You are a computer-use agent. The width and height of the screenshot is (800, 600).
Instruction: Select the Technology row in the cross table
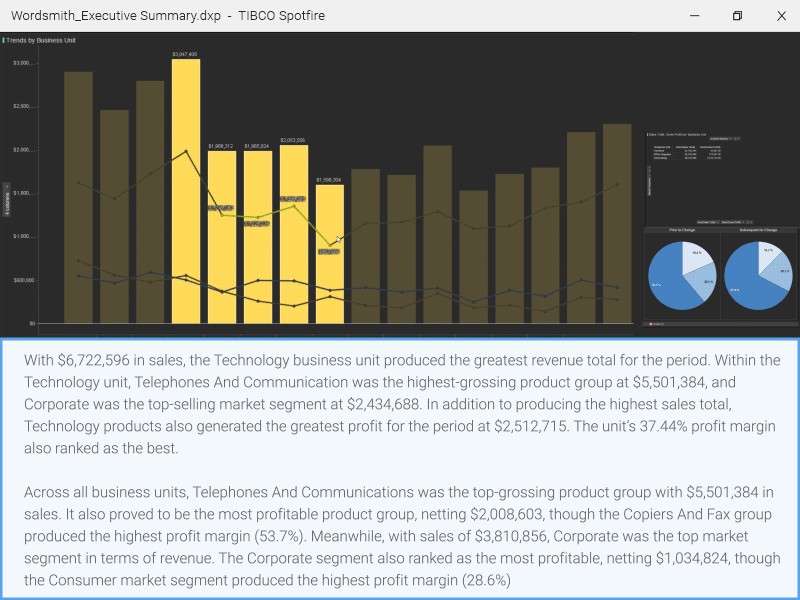click(x=658, y=157)
